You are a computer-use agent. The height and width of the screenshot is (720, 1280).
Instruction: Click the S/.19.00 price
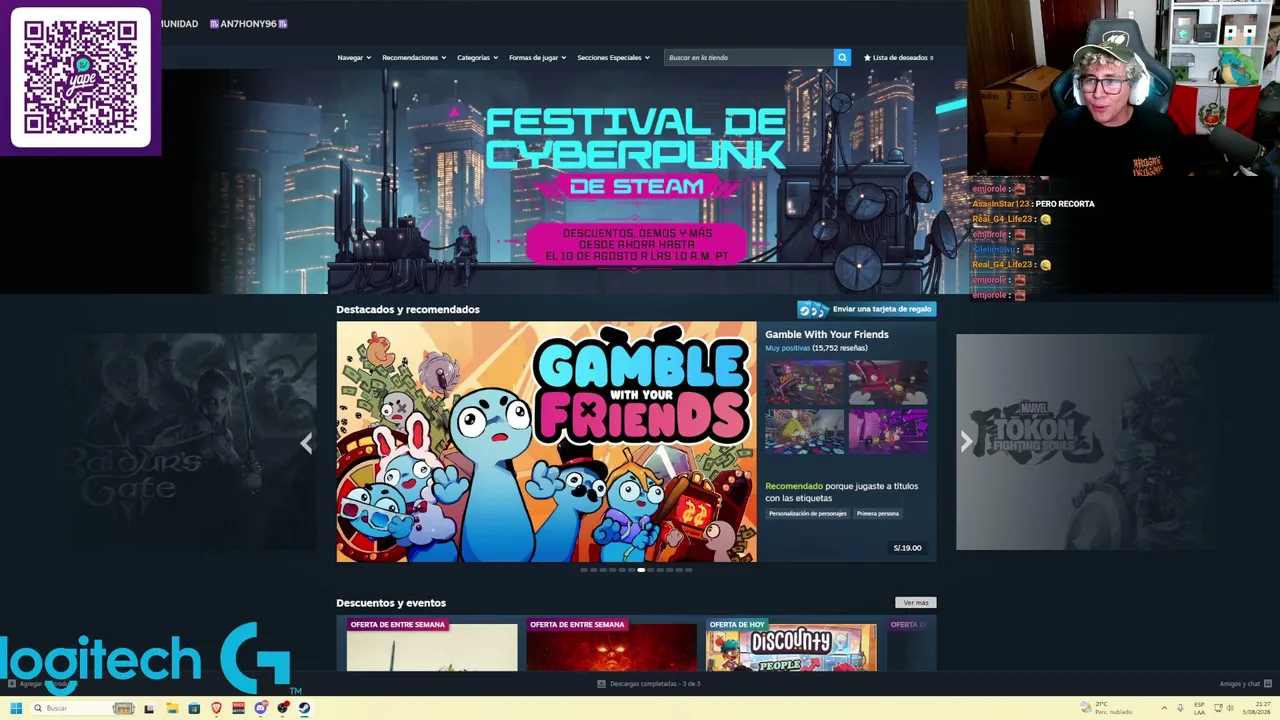point(908,548)
